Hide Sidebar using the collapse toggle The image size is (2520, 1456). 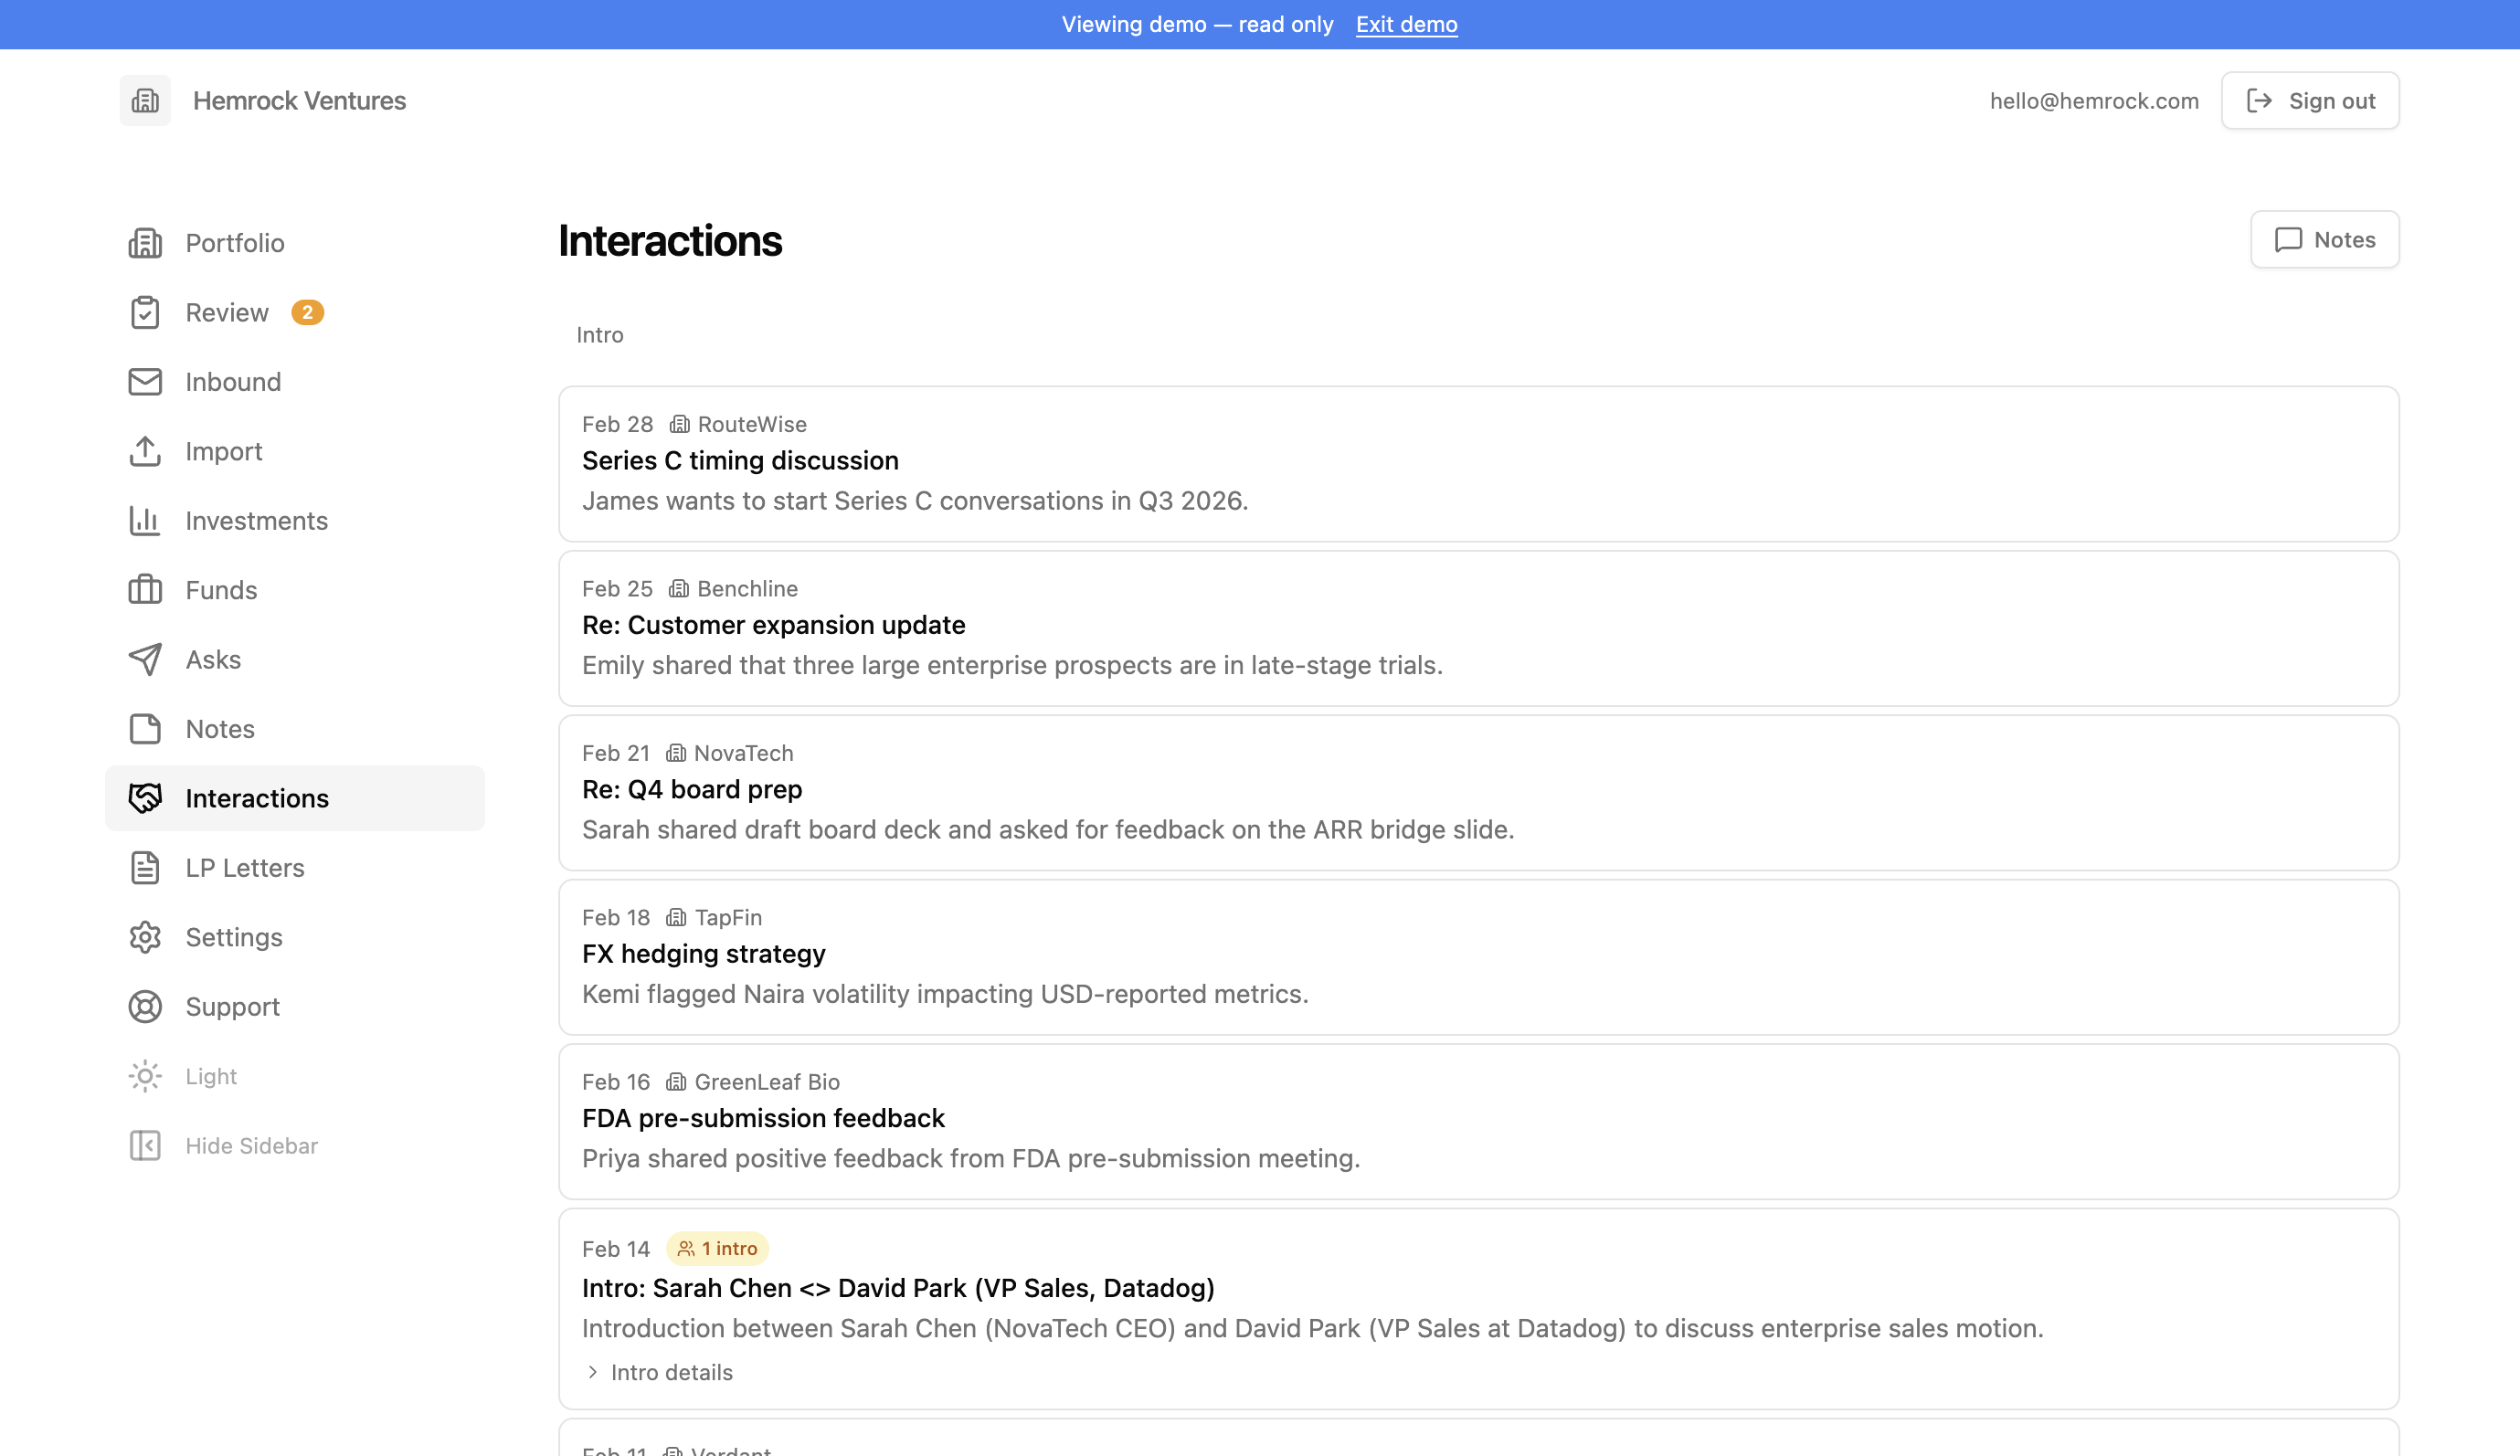pos(224,1145)
